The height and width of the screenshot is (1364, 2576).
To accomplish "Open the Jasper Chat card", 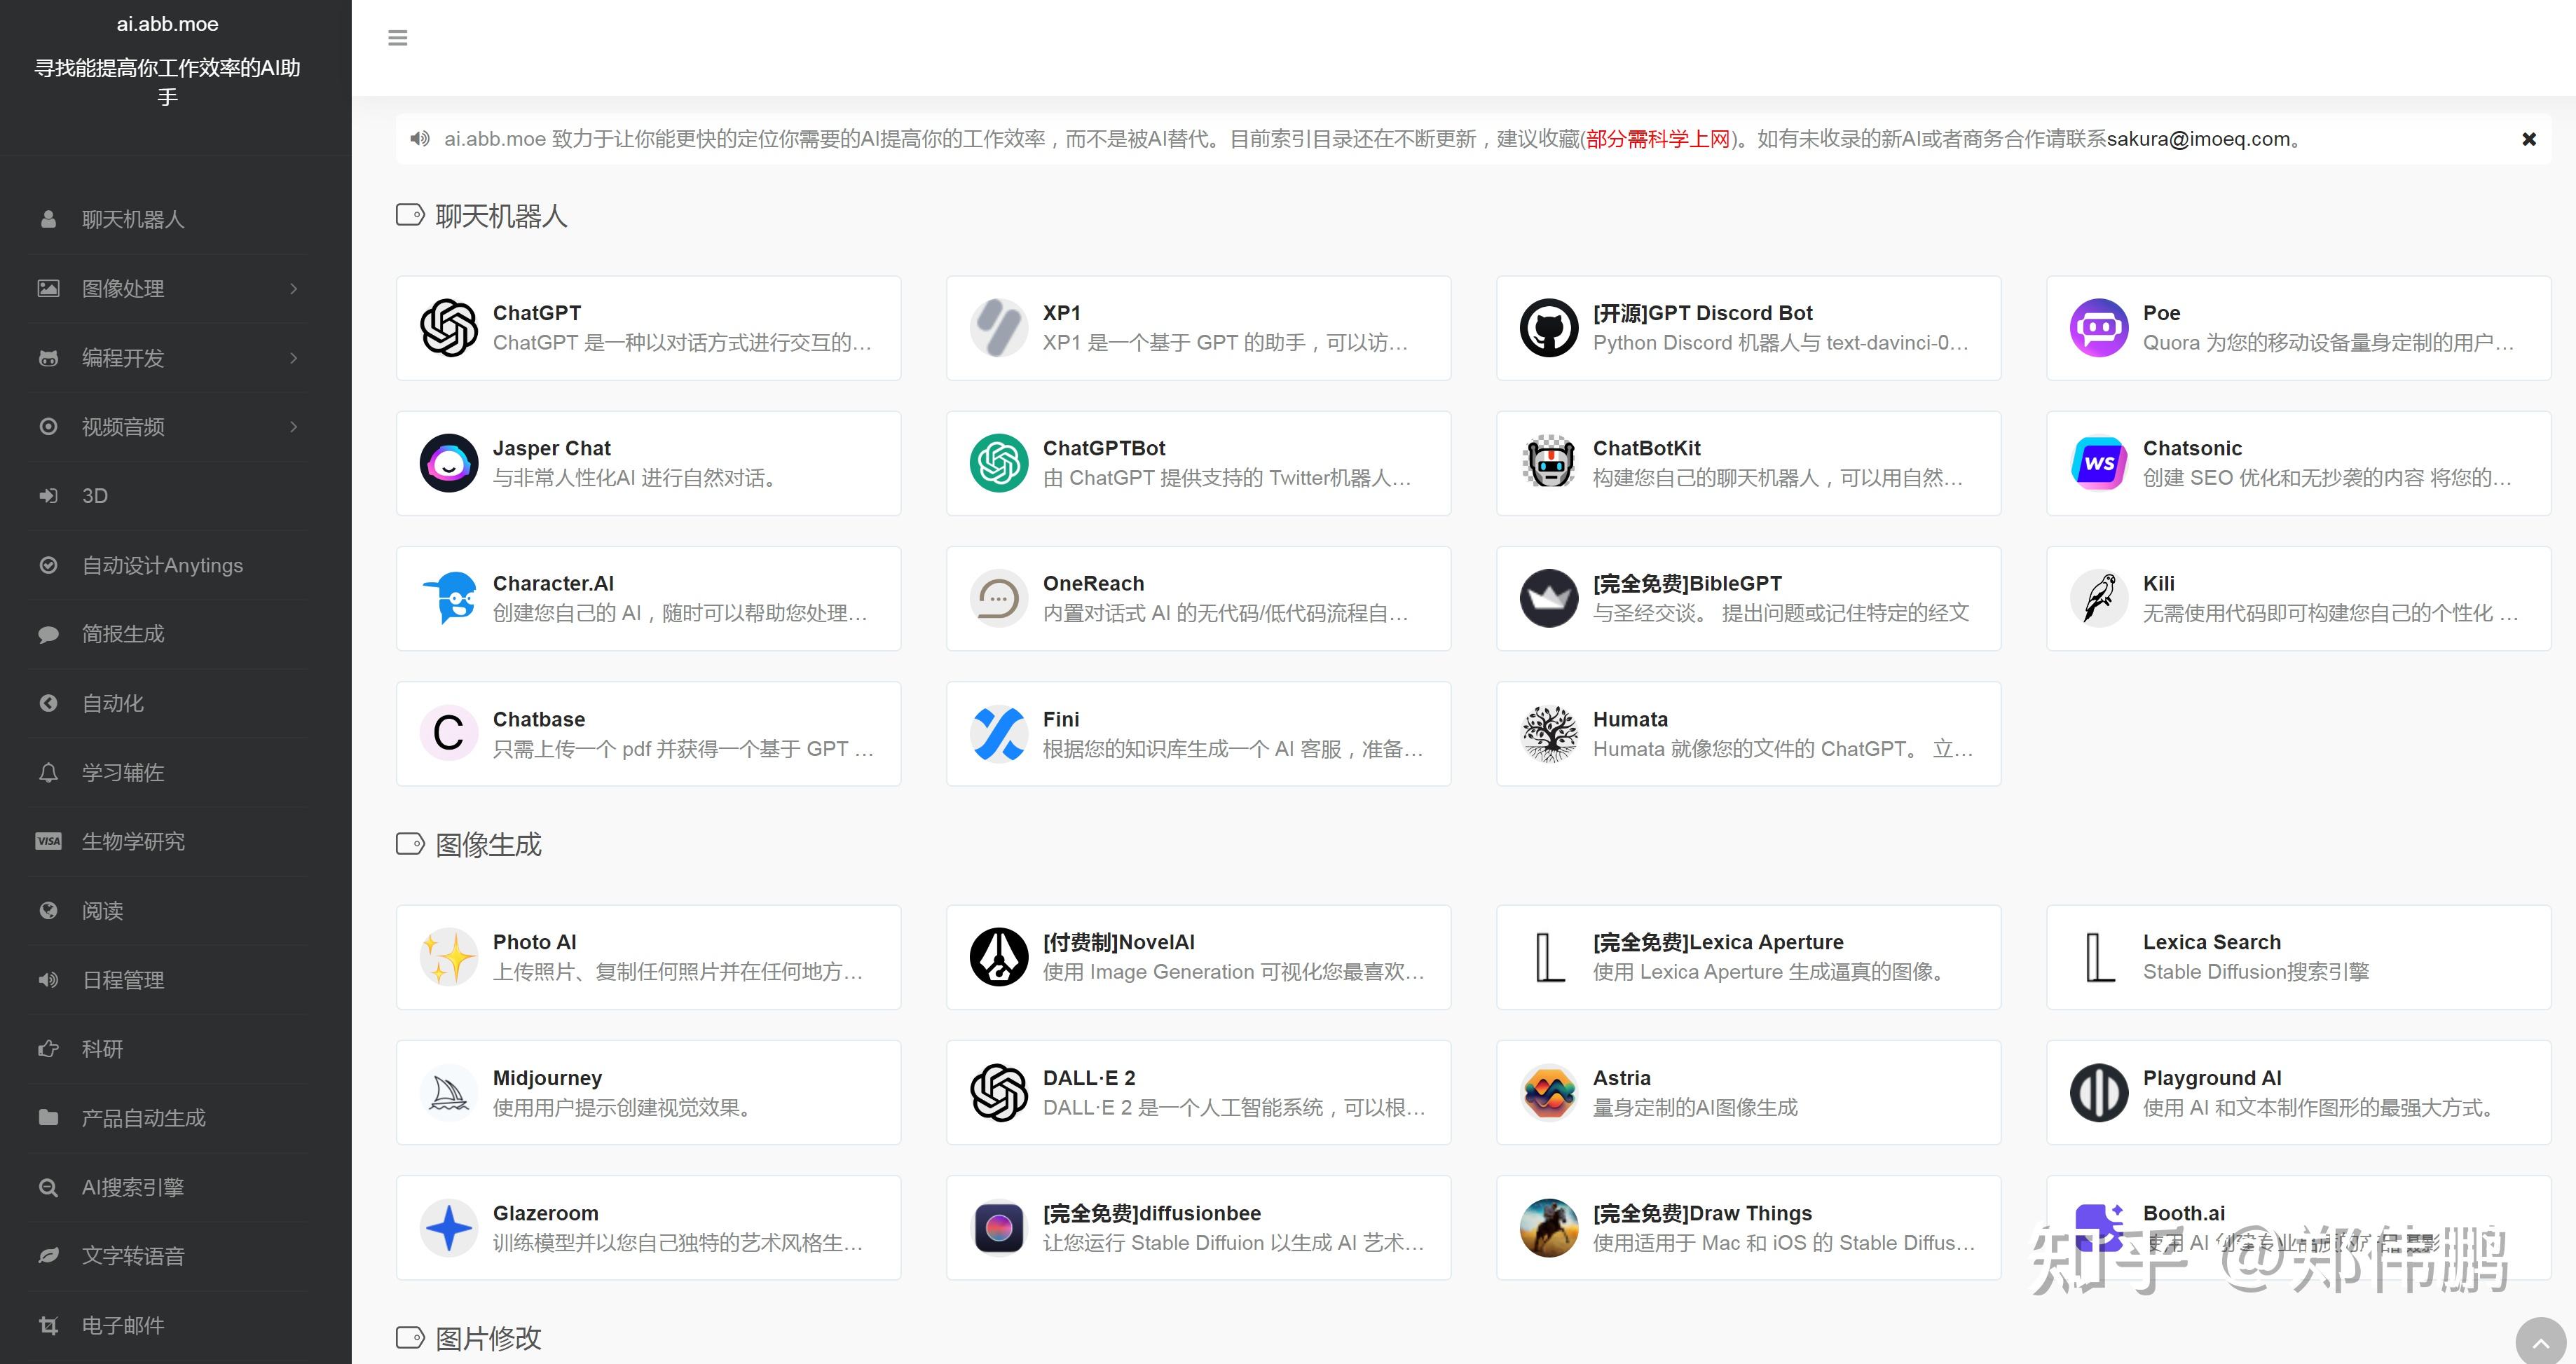I will [648, 463].
